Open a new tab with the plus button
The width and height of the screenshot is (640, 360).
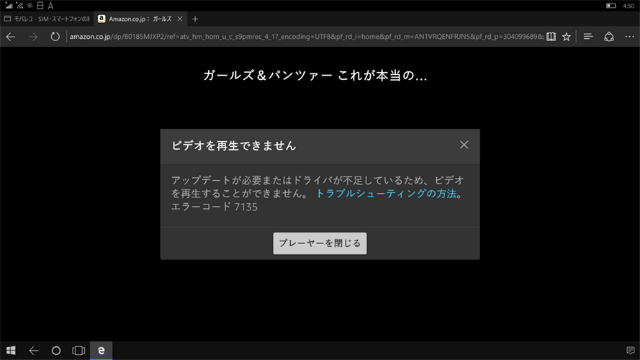195,19
